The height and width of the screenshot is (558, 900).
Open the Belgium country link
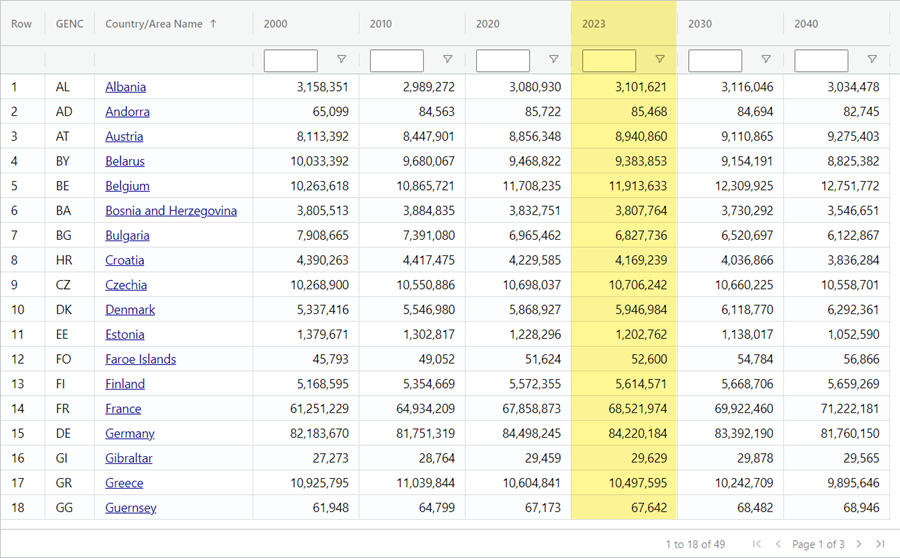point(127,186)
